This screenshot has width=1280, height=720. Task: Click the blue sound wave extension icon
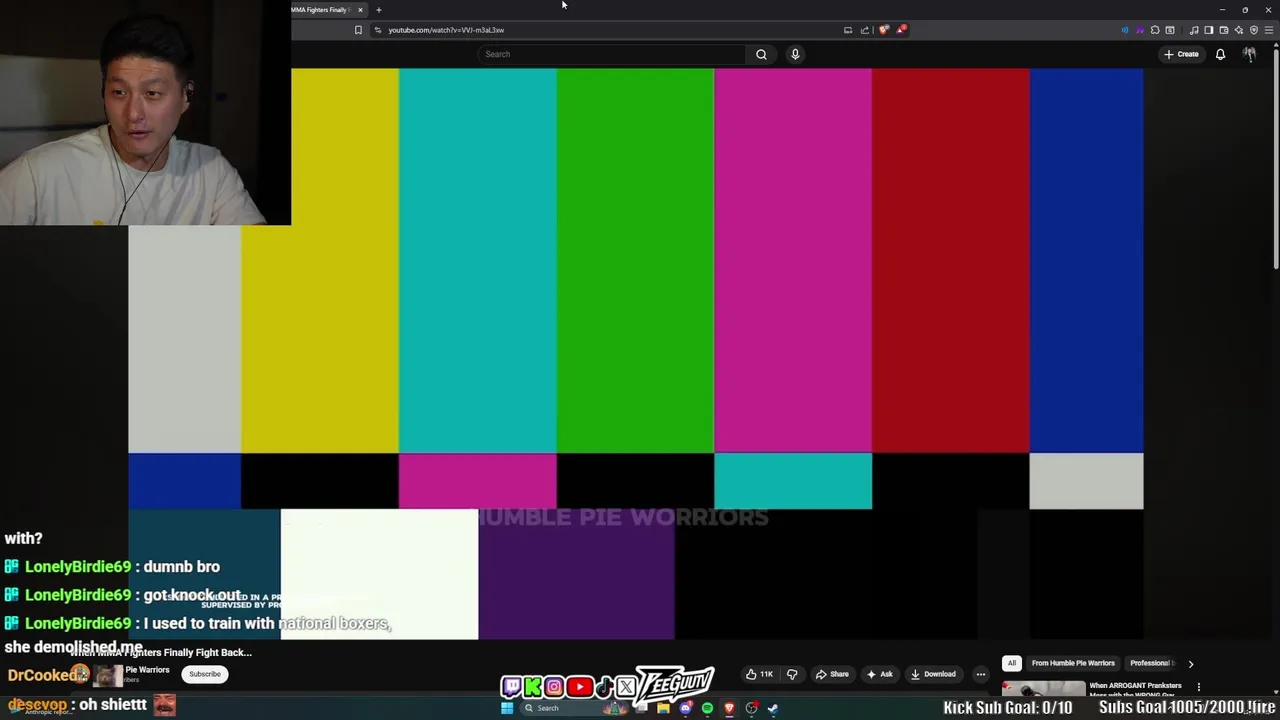click(x=1125, y=30)
